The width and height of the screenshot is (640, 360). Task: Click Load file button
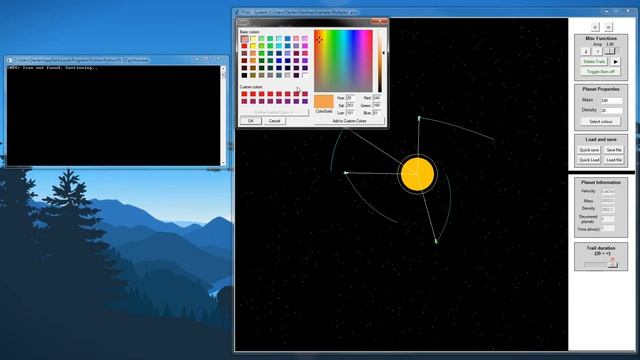coord(614,160)
